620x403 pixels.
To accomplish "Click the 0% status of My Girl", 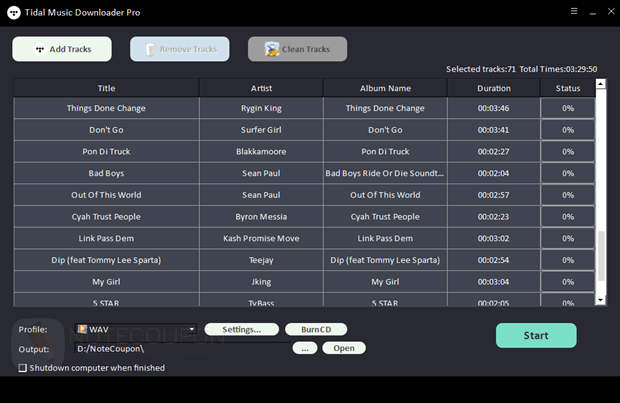I will [x=568, y=282].
